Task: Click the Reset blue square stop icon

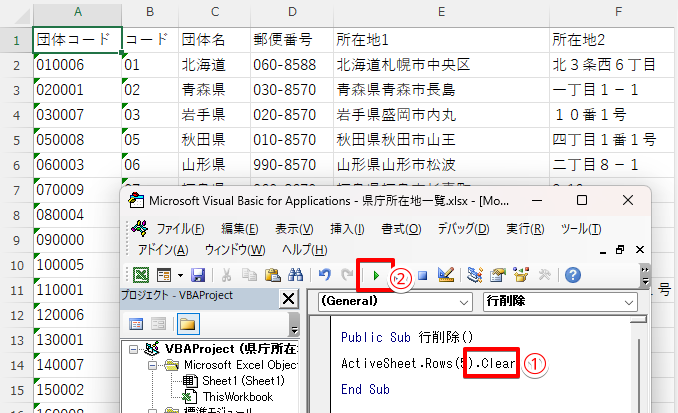Action: tap(422, 275)
